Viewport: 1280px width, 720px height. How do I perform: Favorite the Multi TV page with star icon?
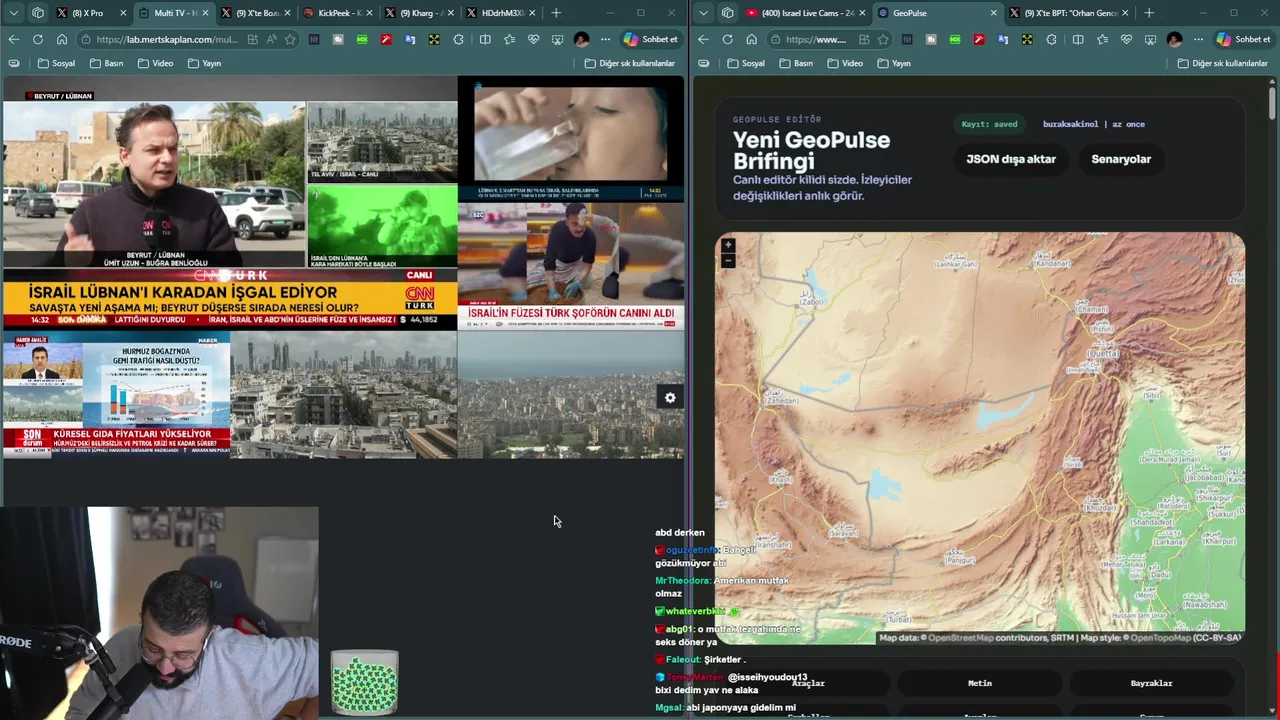tap(290, 39)
